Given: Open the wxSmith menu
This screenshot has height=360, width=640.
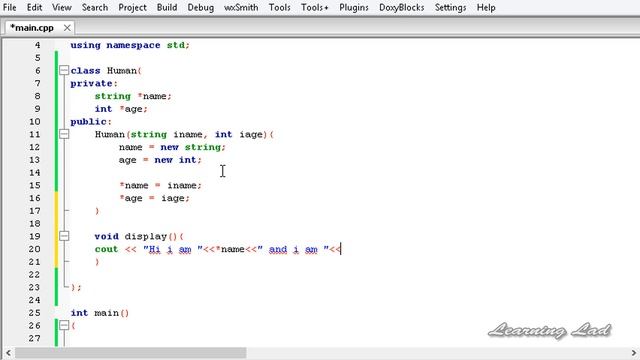Looking at the screenshot, I should (x=241, y=7).
